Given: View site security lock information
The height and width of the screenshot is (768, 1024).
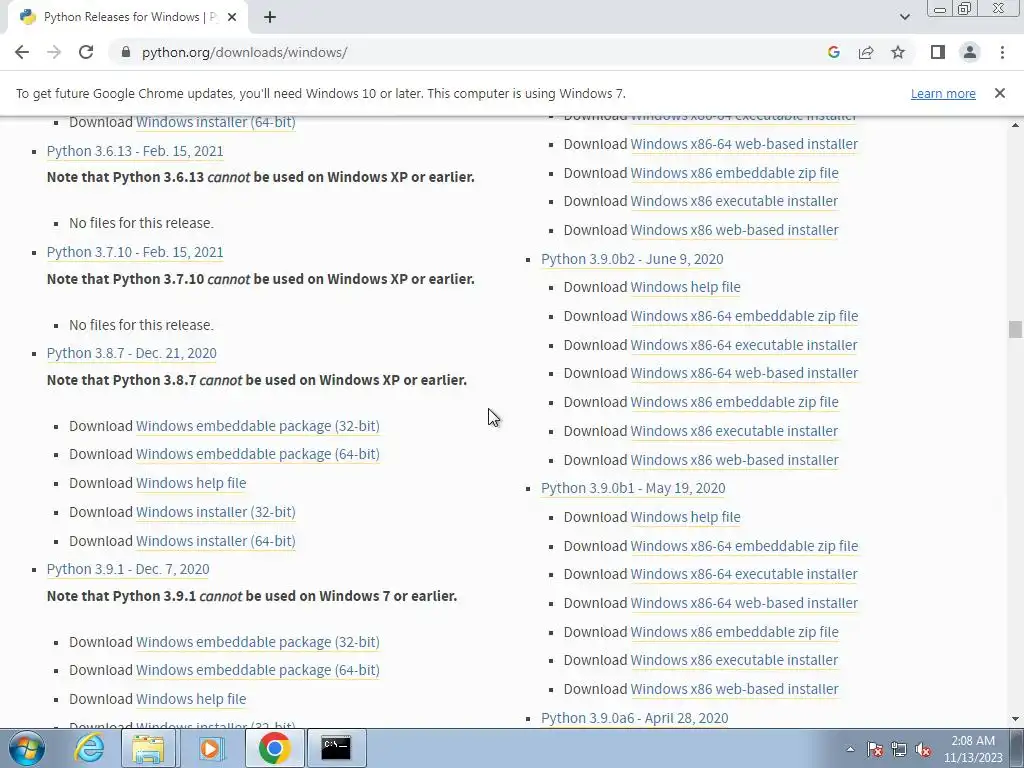Looking at the screenshot, I should pos(126,52).
